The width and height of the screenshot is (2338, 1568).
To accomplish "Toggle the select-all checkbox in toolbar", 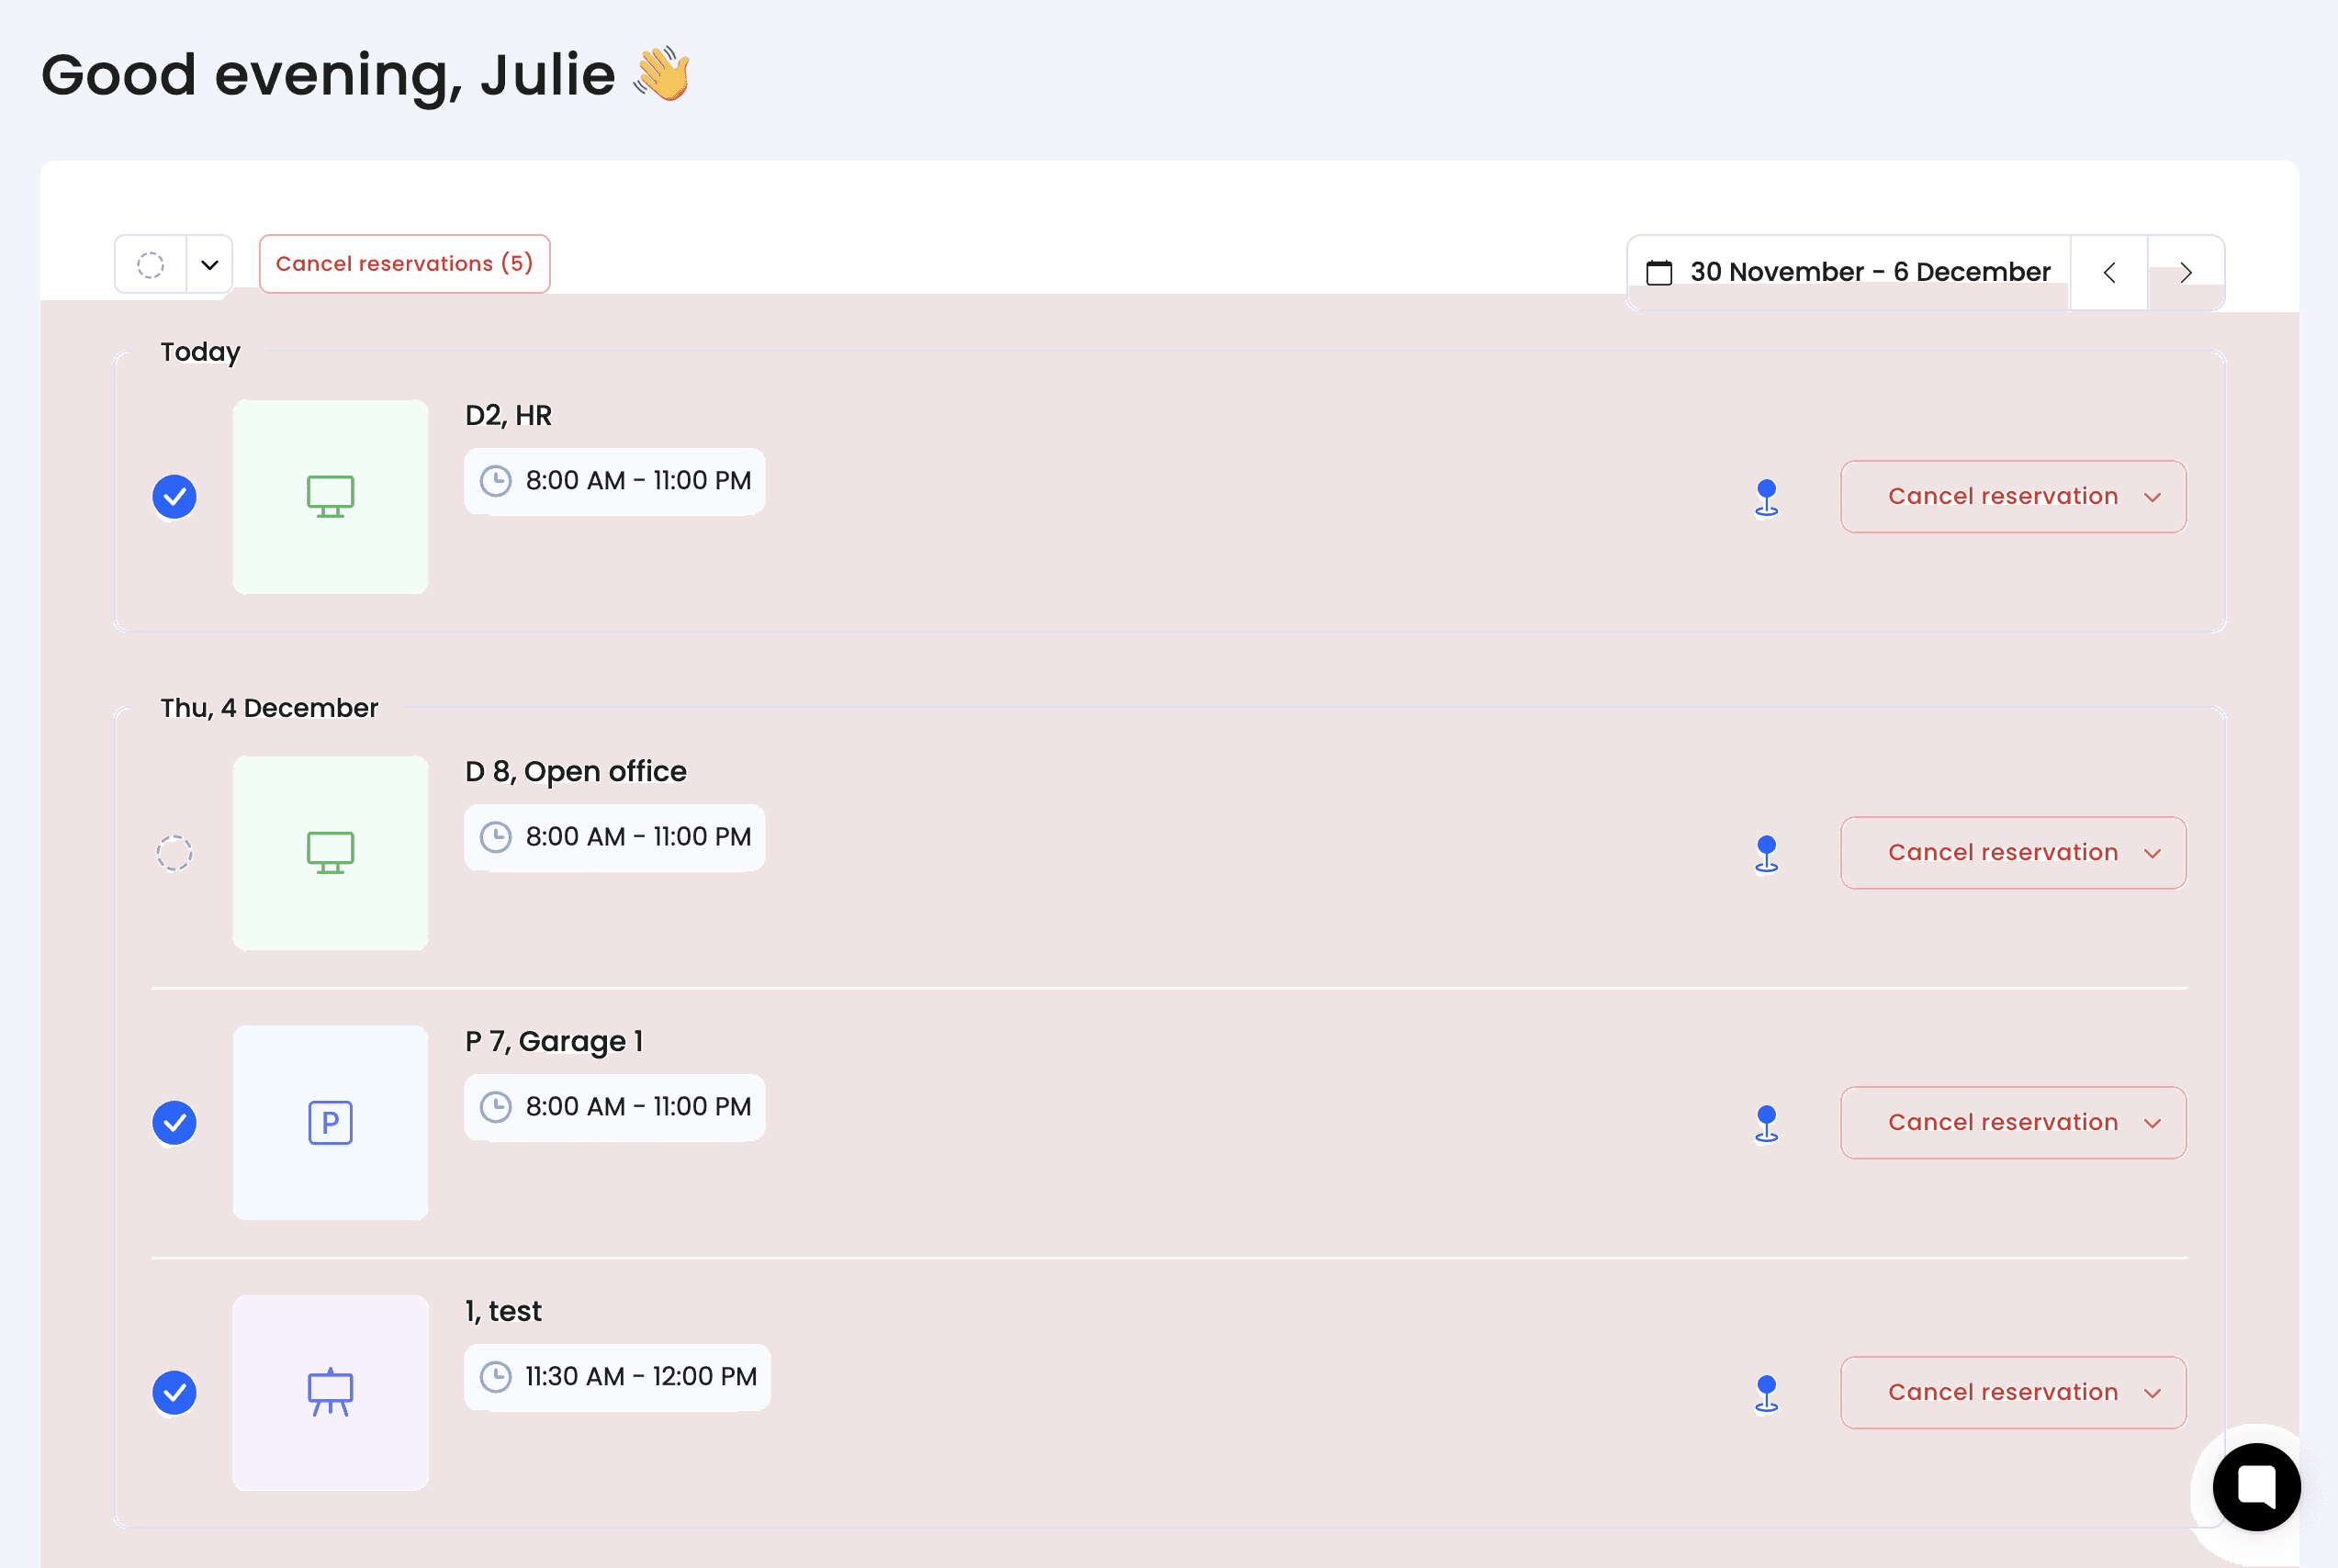I will click(x=151, y=265).
